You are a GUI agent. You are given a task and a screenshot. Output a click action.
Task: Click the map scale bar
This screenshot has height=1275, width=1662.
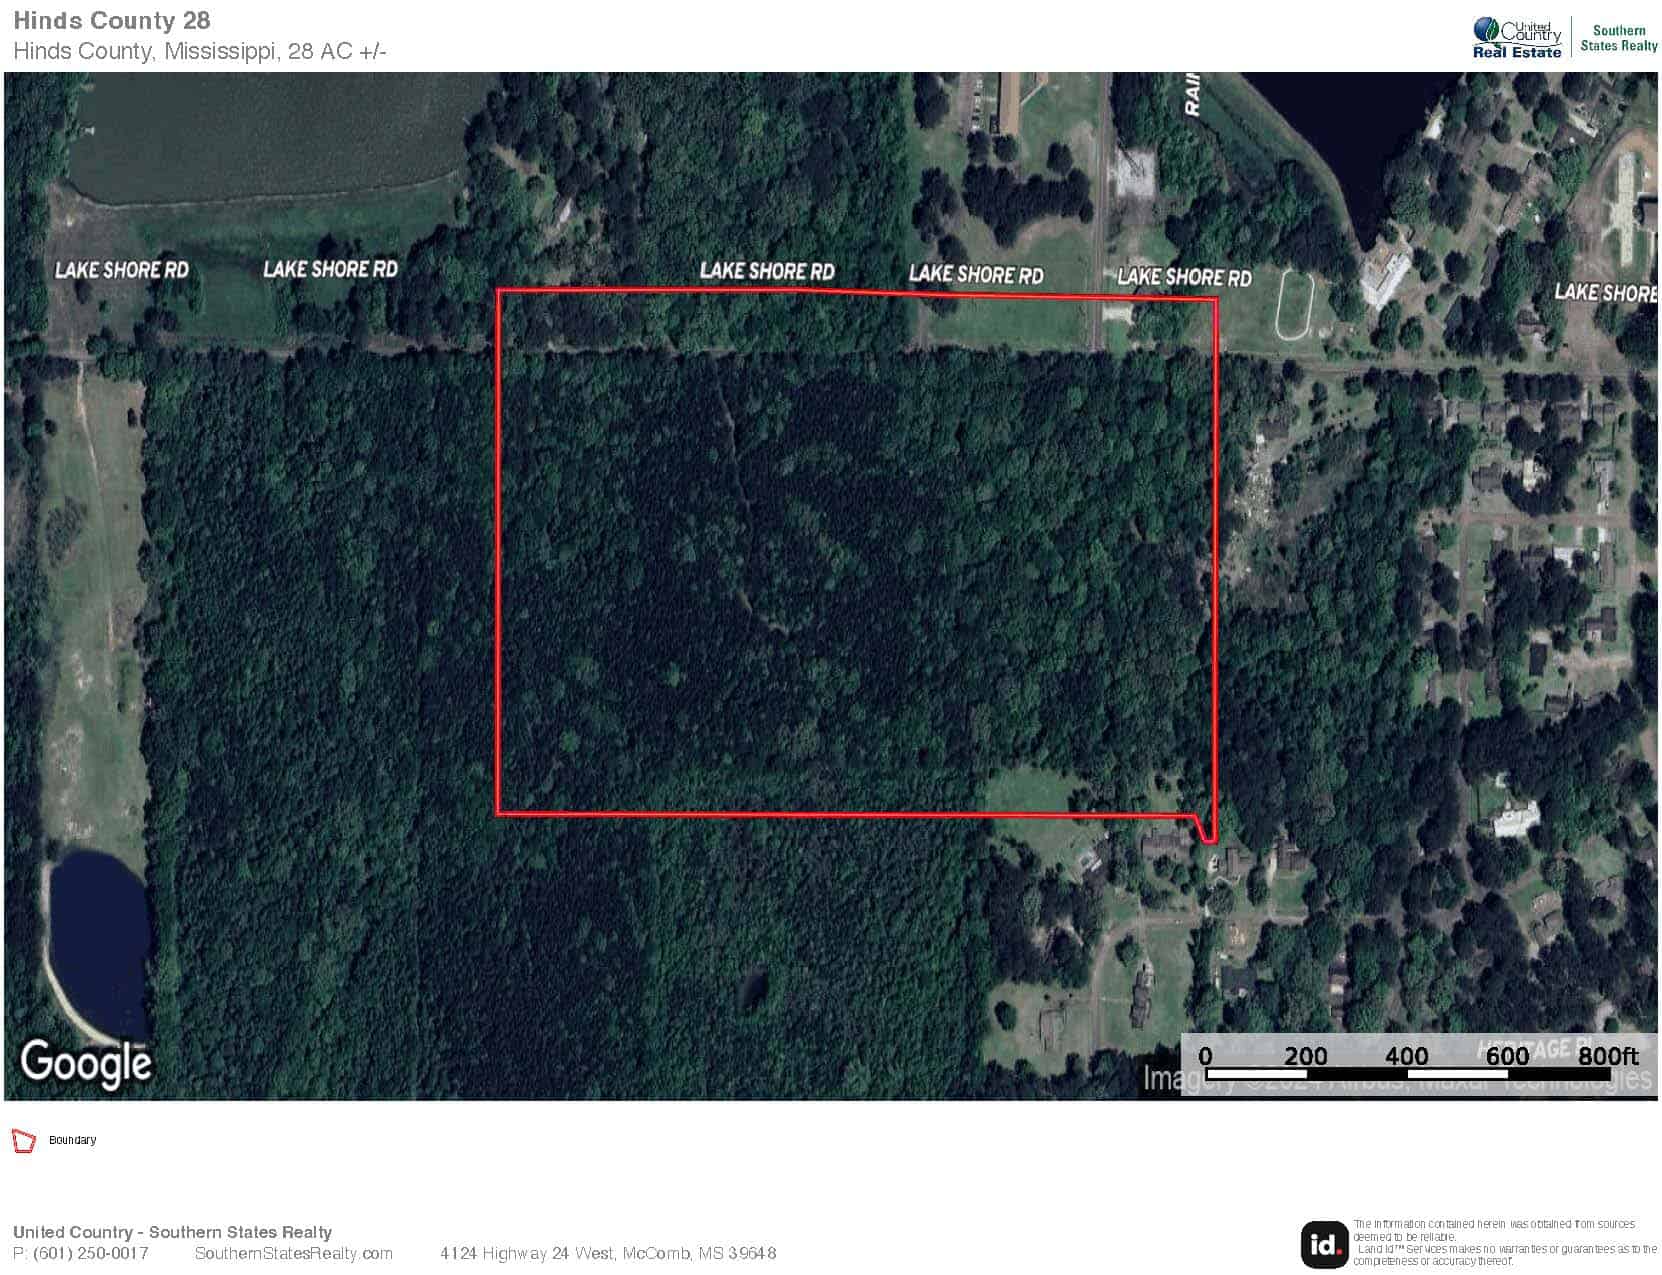[1407, 1075]
